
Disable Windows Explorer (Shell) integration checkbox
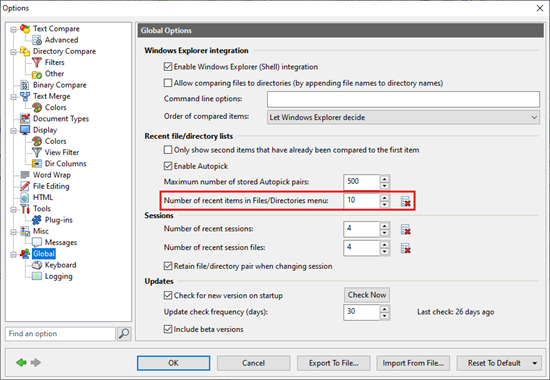pyautogui.click(x=168, y=67)
